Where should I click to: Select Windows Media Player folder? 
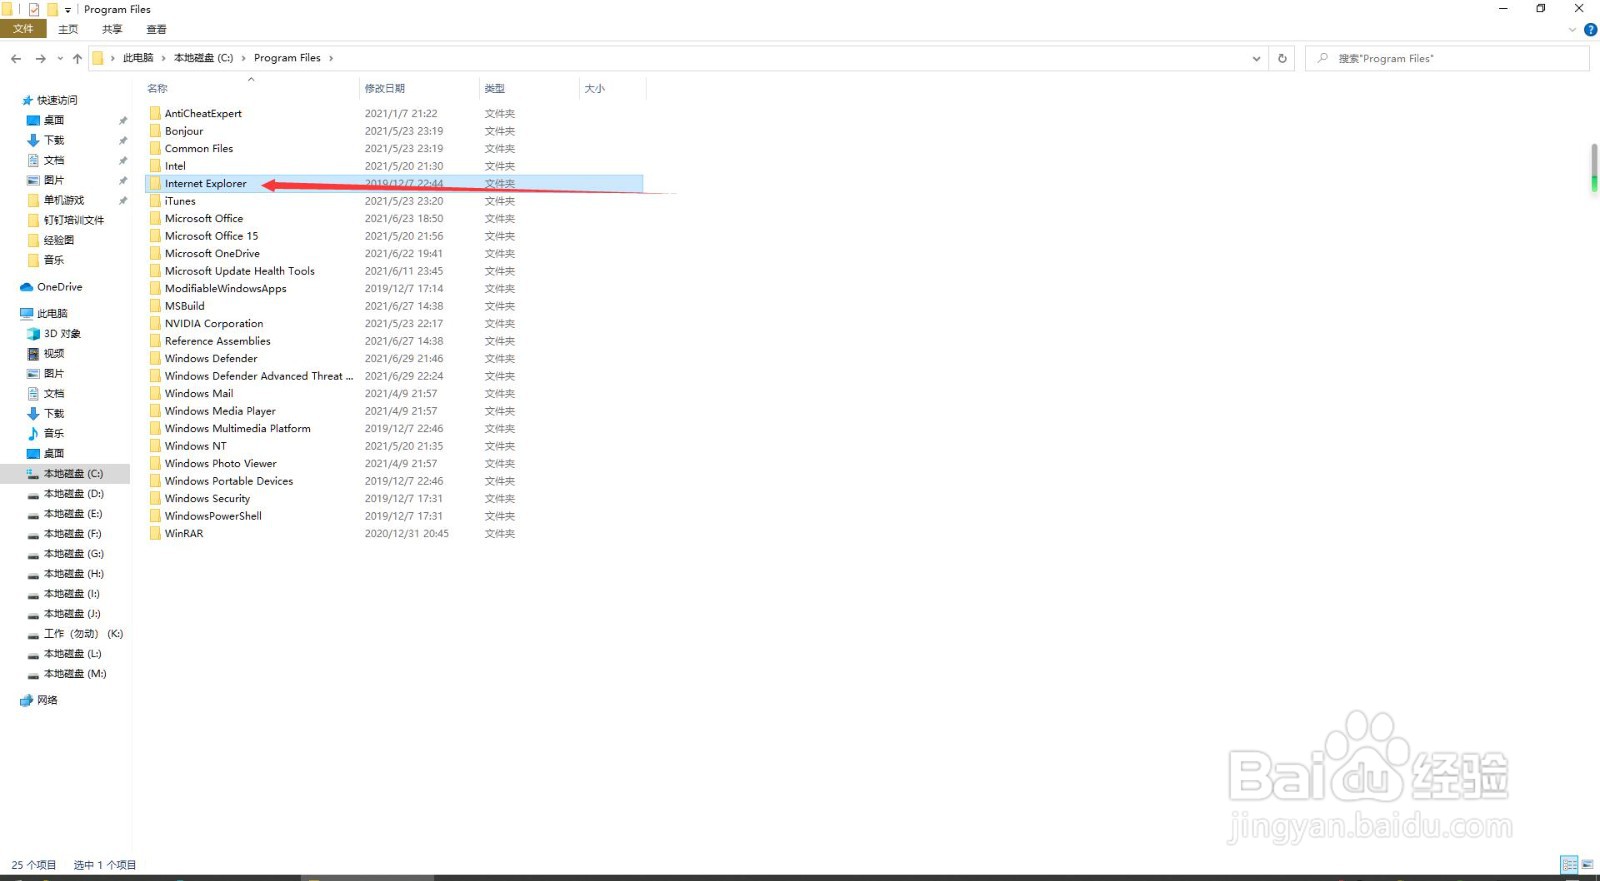pos(220,411)
